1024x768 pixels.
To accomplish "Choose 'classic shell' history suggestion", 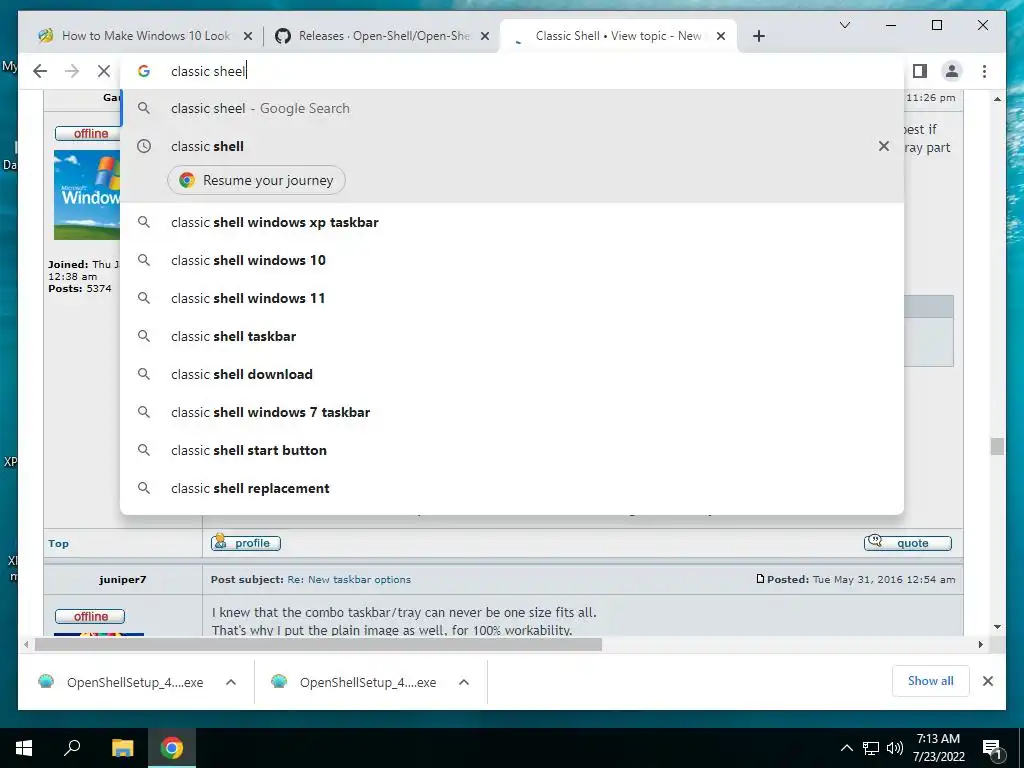I will coord(512,146).
